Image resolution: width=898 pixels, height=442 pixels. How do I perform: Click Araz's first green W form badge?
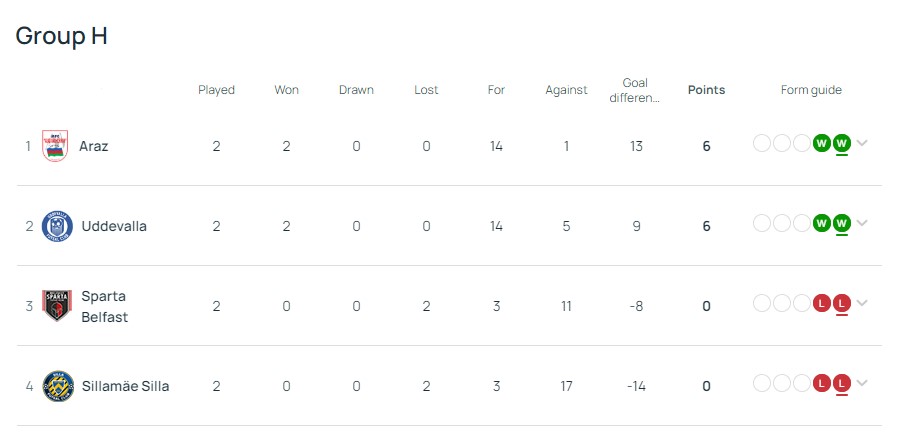[822, 143]
